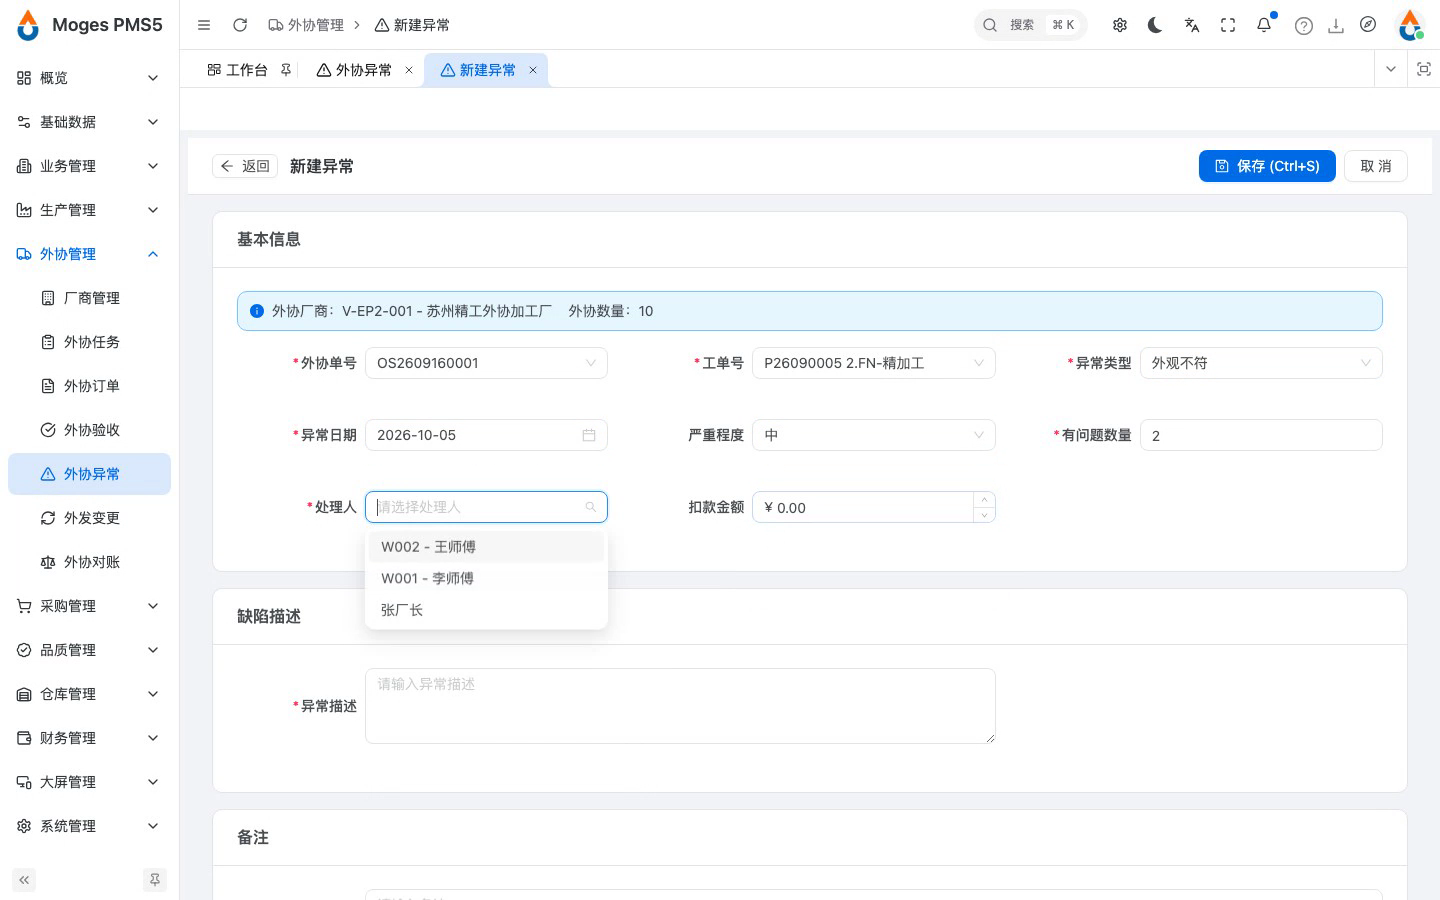Viewport: 1440px width, 900px height.
Task: Collapse sidebar with double-arrow icon
Action: [x=24, y=880]
